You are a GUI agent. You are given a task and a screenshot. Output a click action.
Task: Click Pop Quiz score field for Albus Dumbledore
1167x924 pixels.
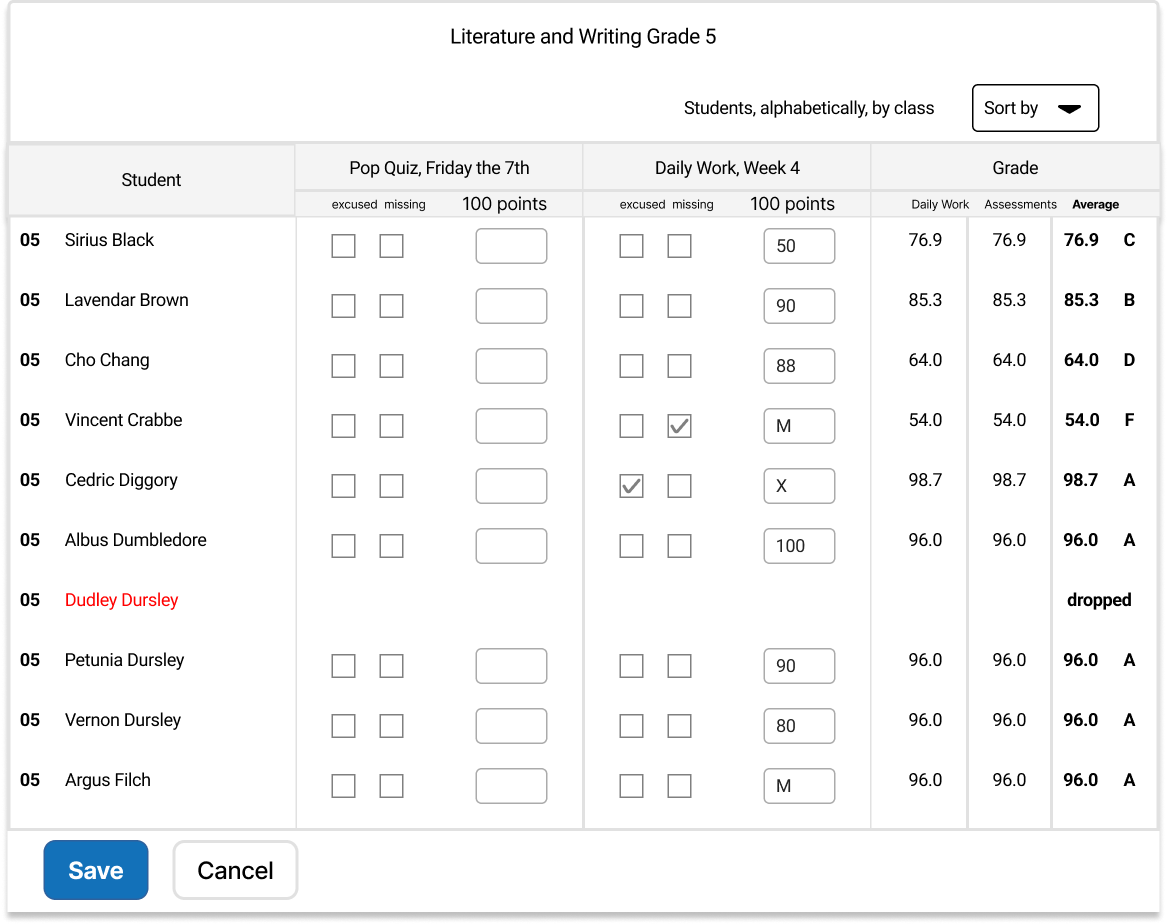click(511, 546)
